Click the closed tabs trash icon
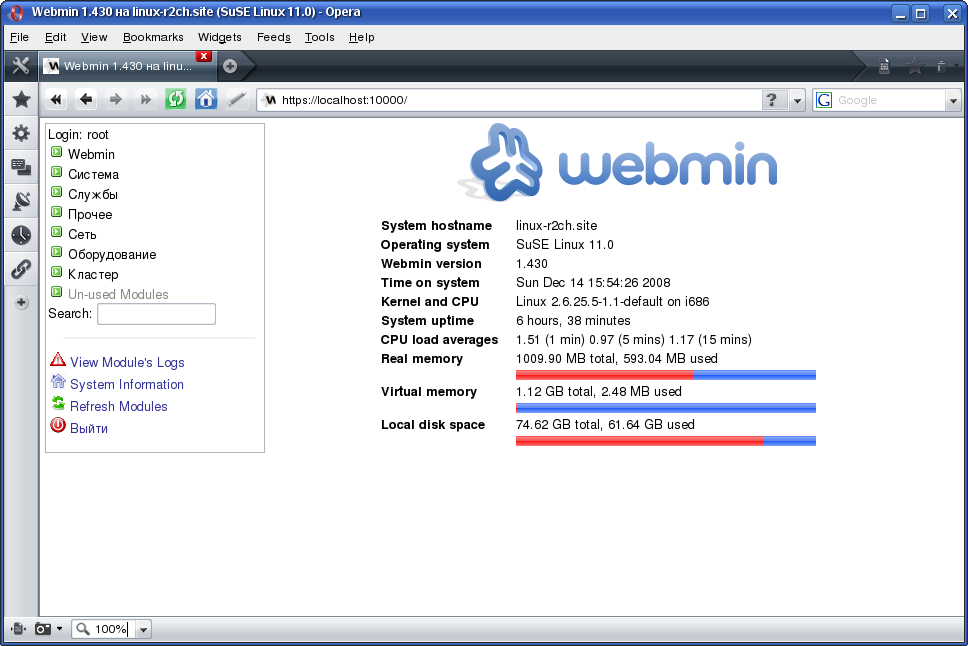The width and height of the screenshot is (968, 646). click(941, 66)
